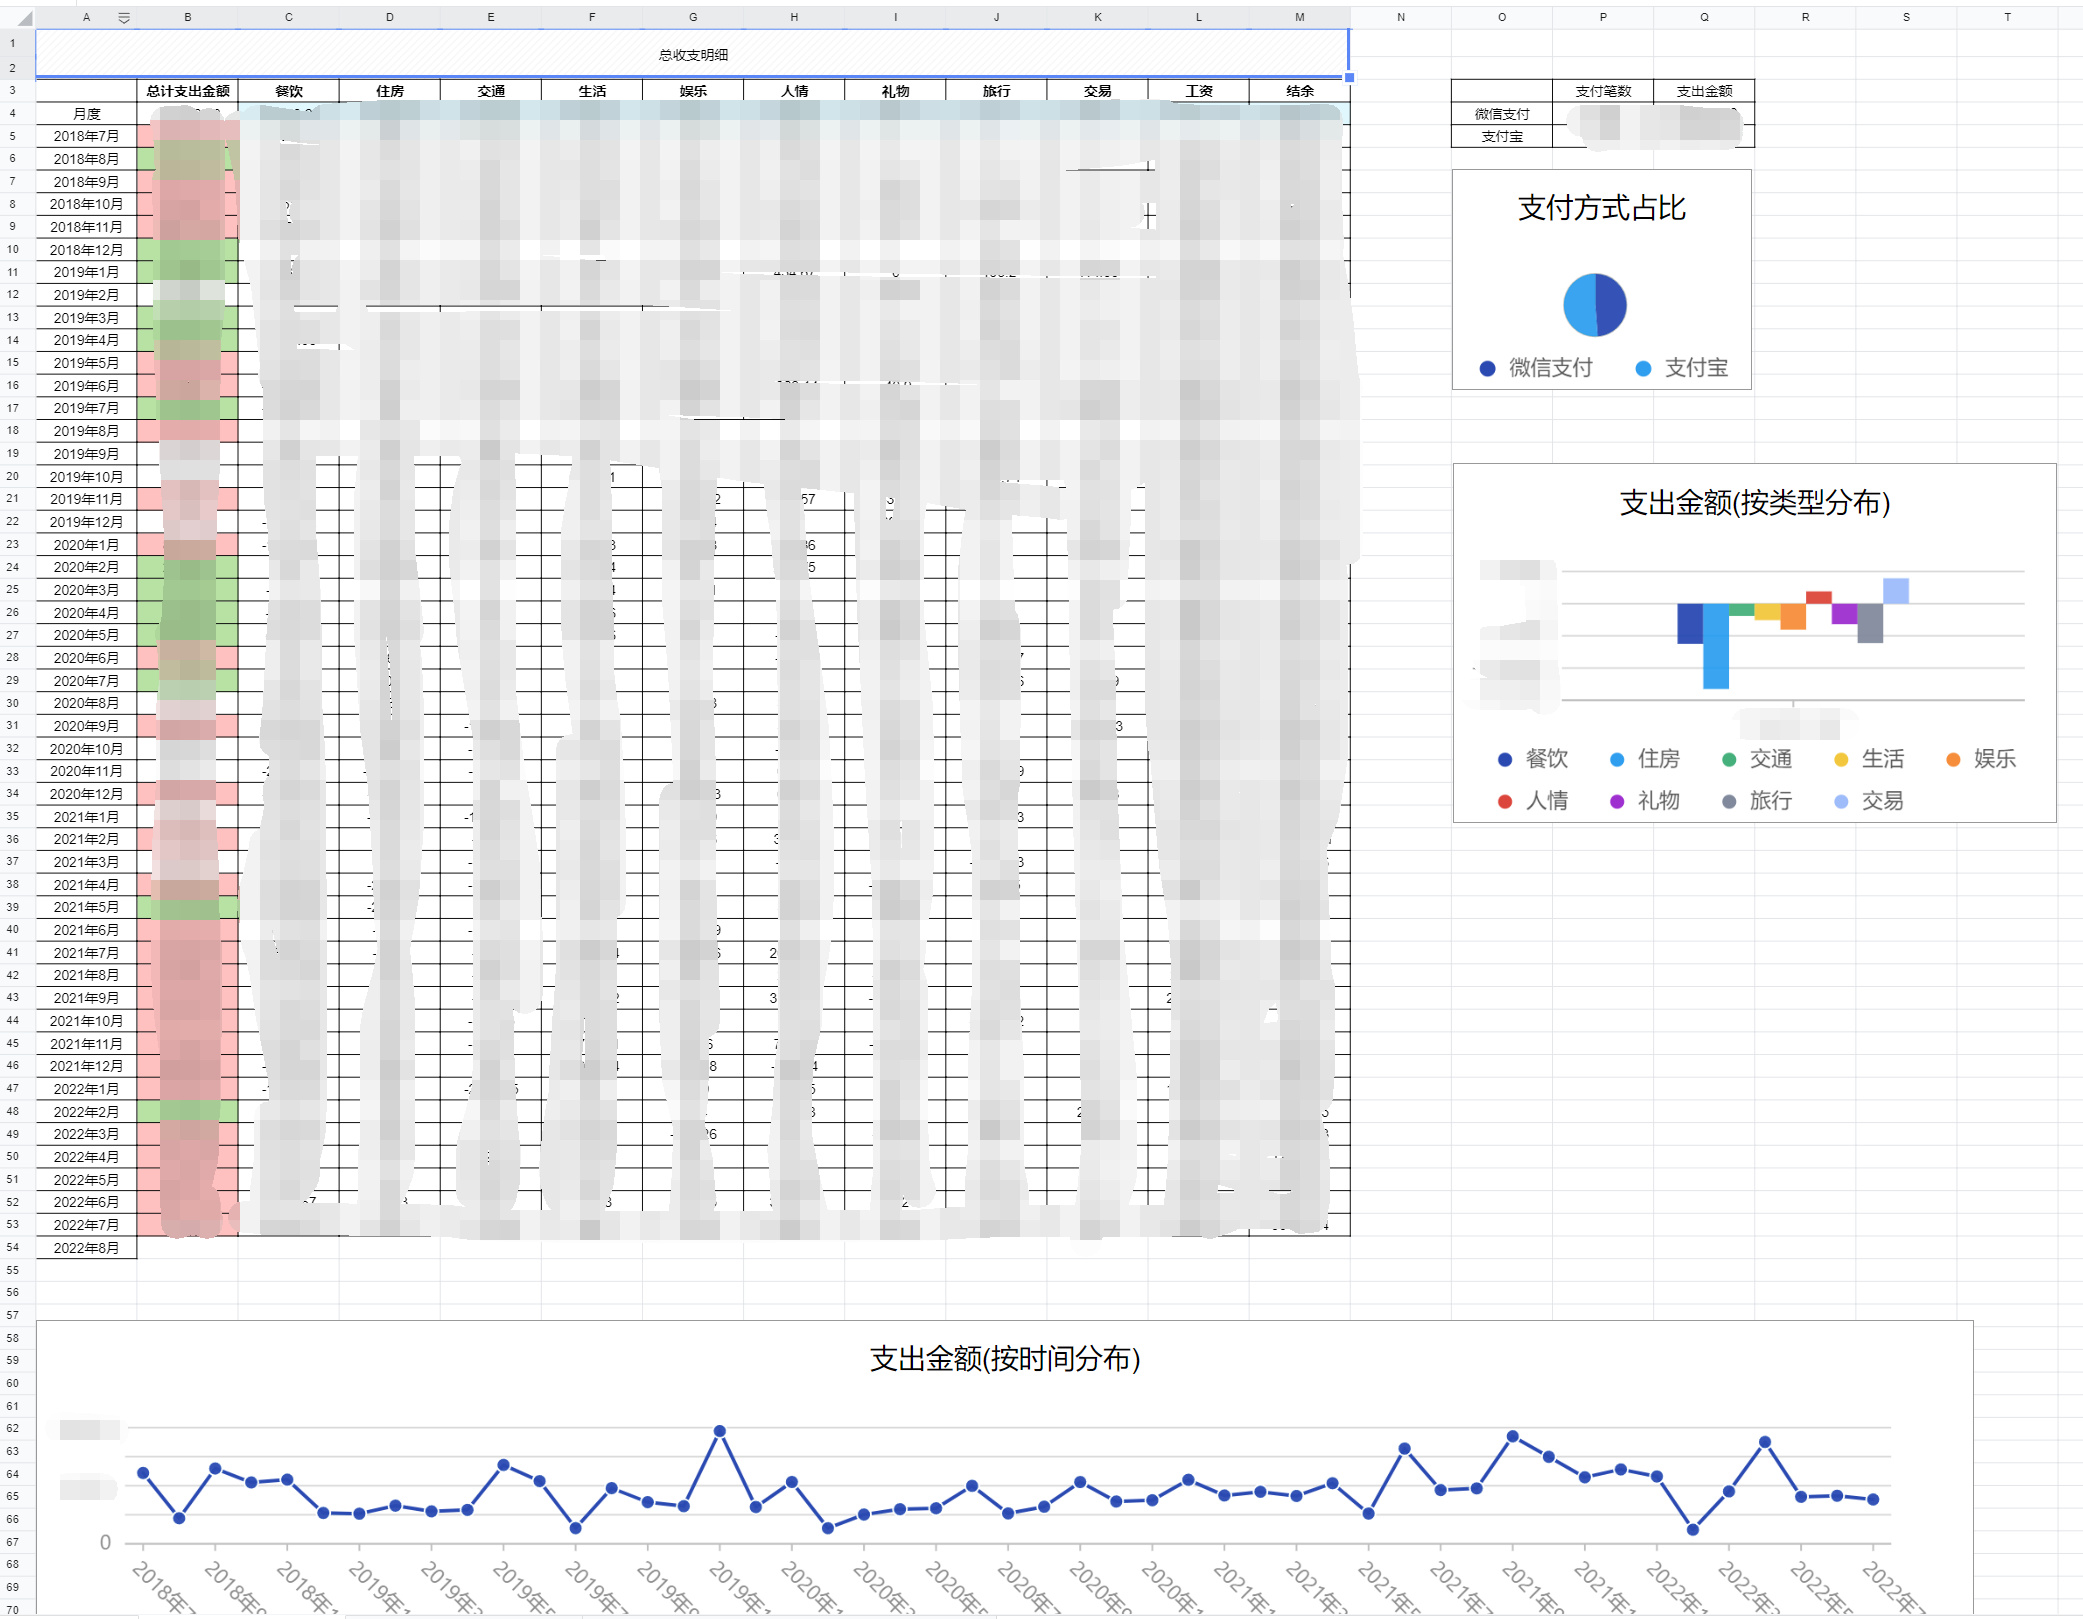Viewport: 2083px width, 1619px height.
Task: Click the 人情 legend entry in bar chart
Action: 1533,801
